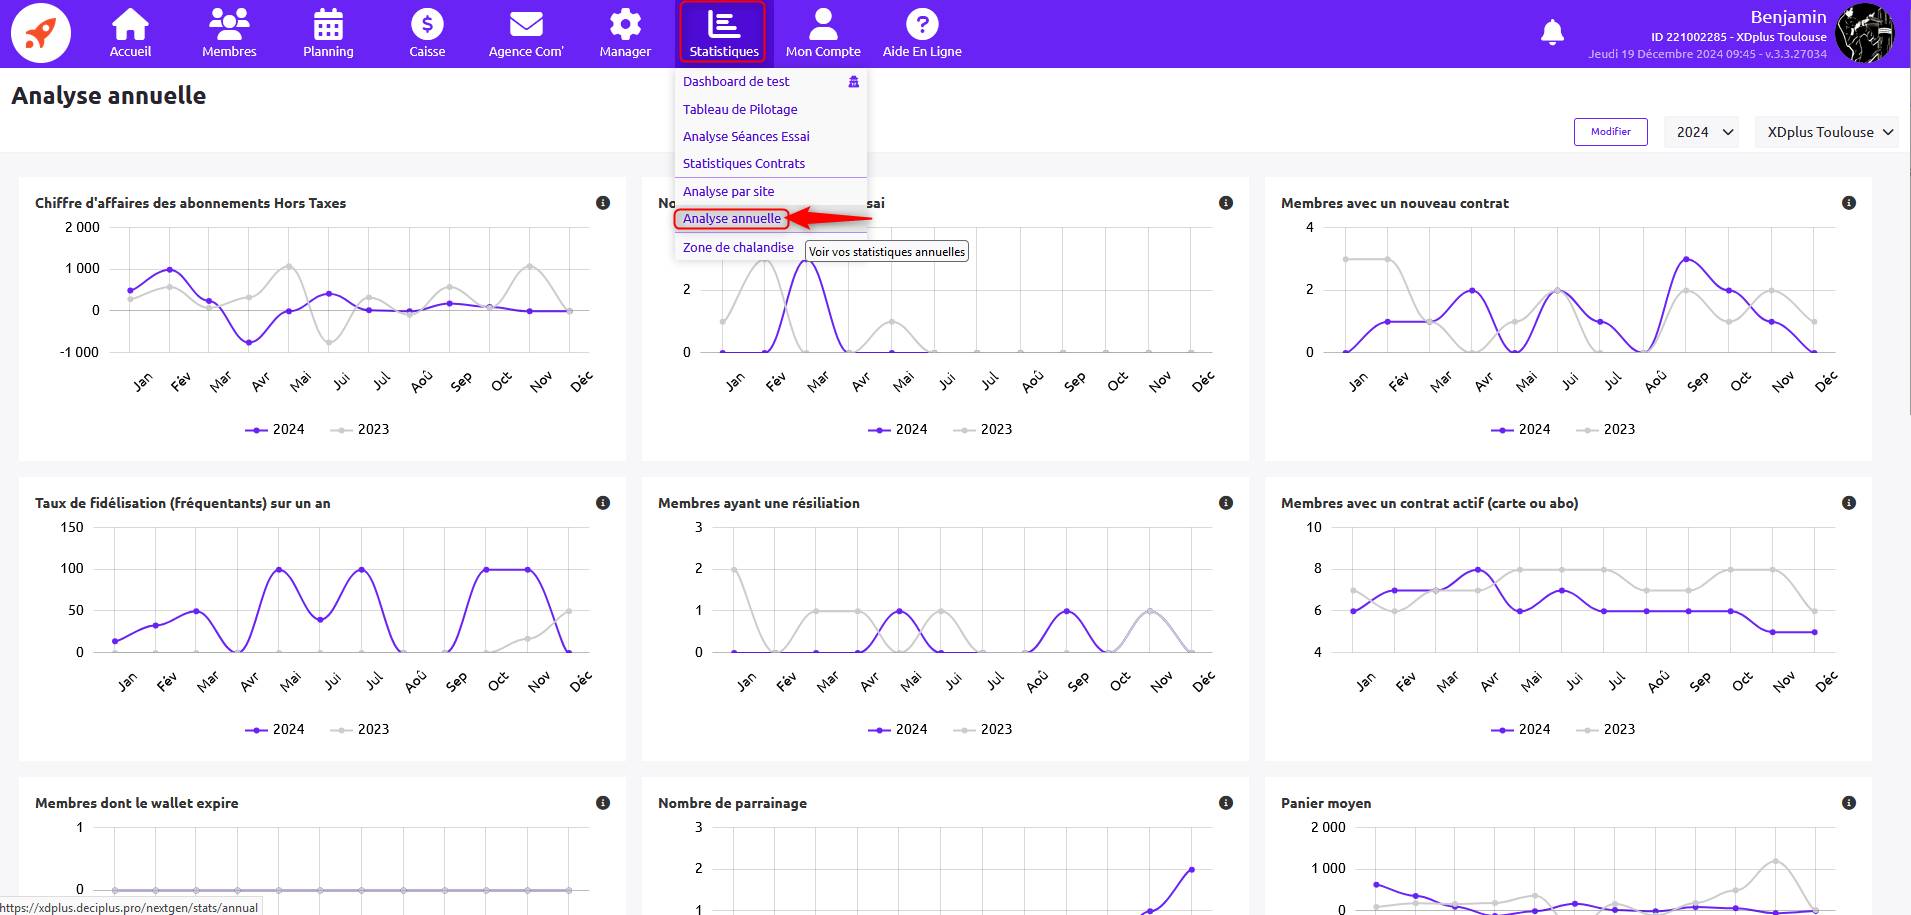The image size is (1911, 915).
Task: Show info for Chiffre d'affaires chart
Action: point(603,203)
